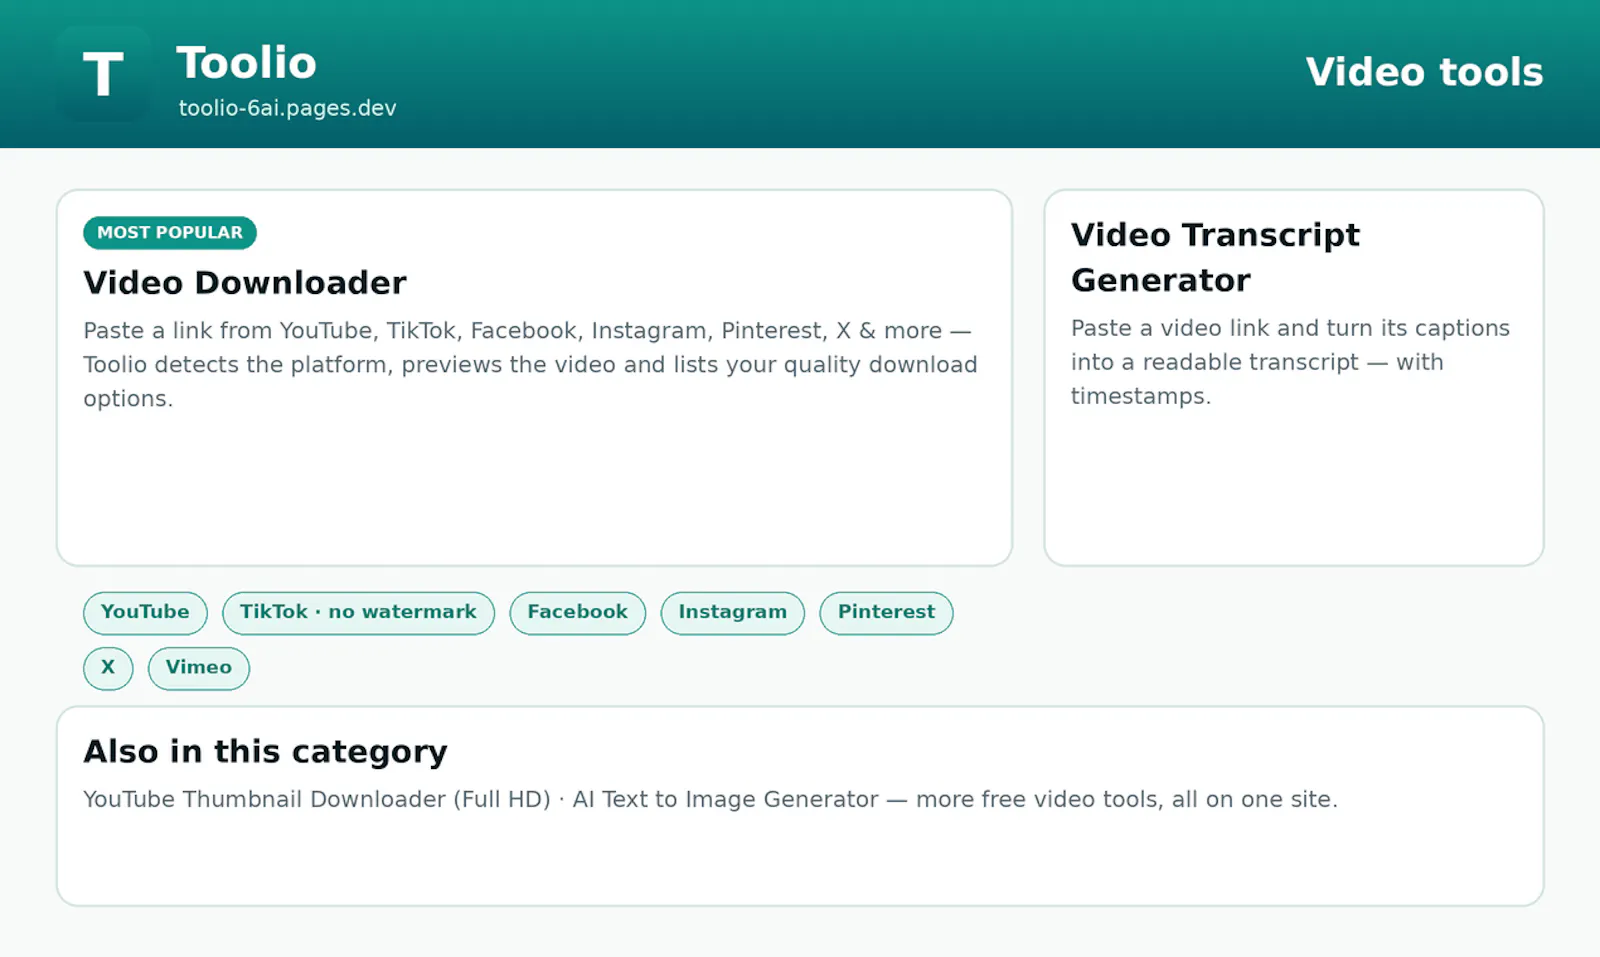Click the MOST POPULAR badge
The width and height of the screenshot is (1600, 957).
pyautogui.click(x=170, y=232)
